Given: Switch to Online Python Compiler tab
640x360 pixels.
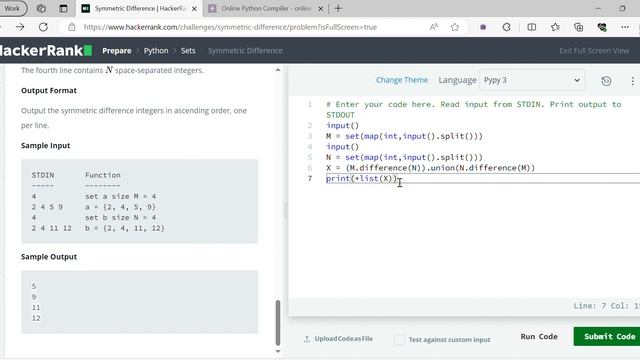Looking at the screenshot, I should [265, 9].
